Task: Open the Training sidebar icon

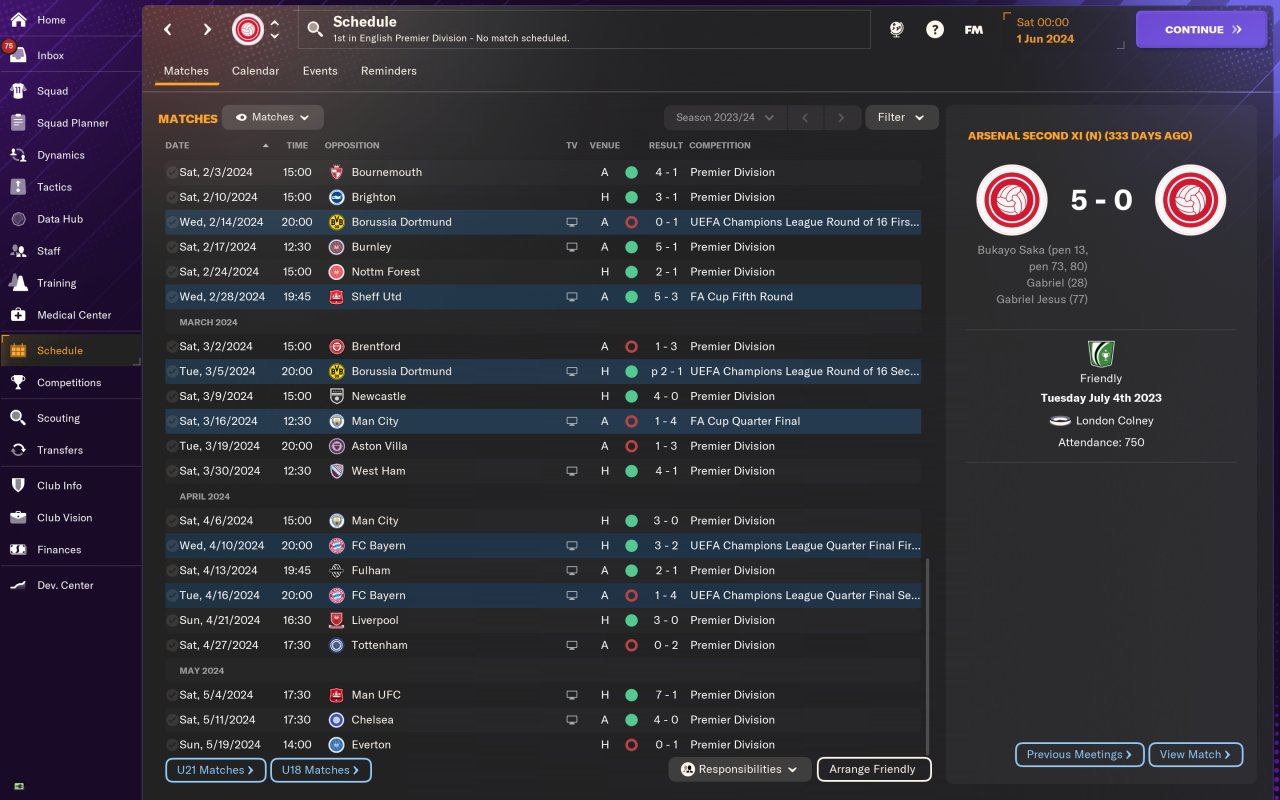Action: click(x=18, y=283)
